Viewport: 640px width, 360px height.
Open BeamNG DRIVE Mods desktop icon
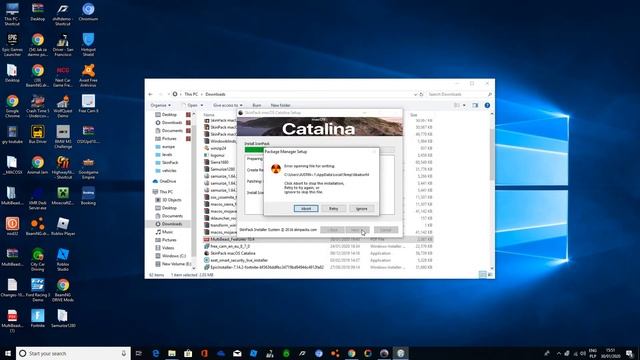(x=63, y=290)
